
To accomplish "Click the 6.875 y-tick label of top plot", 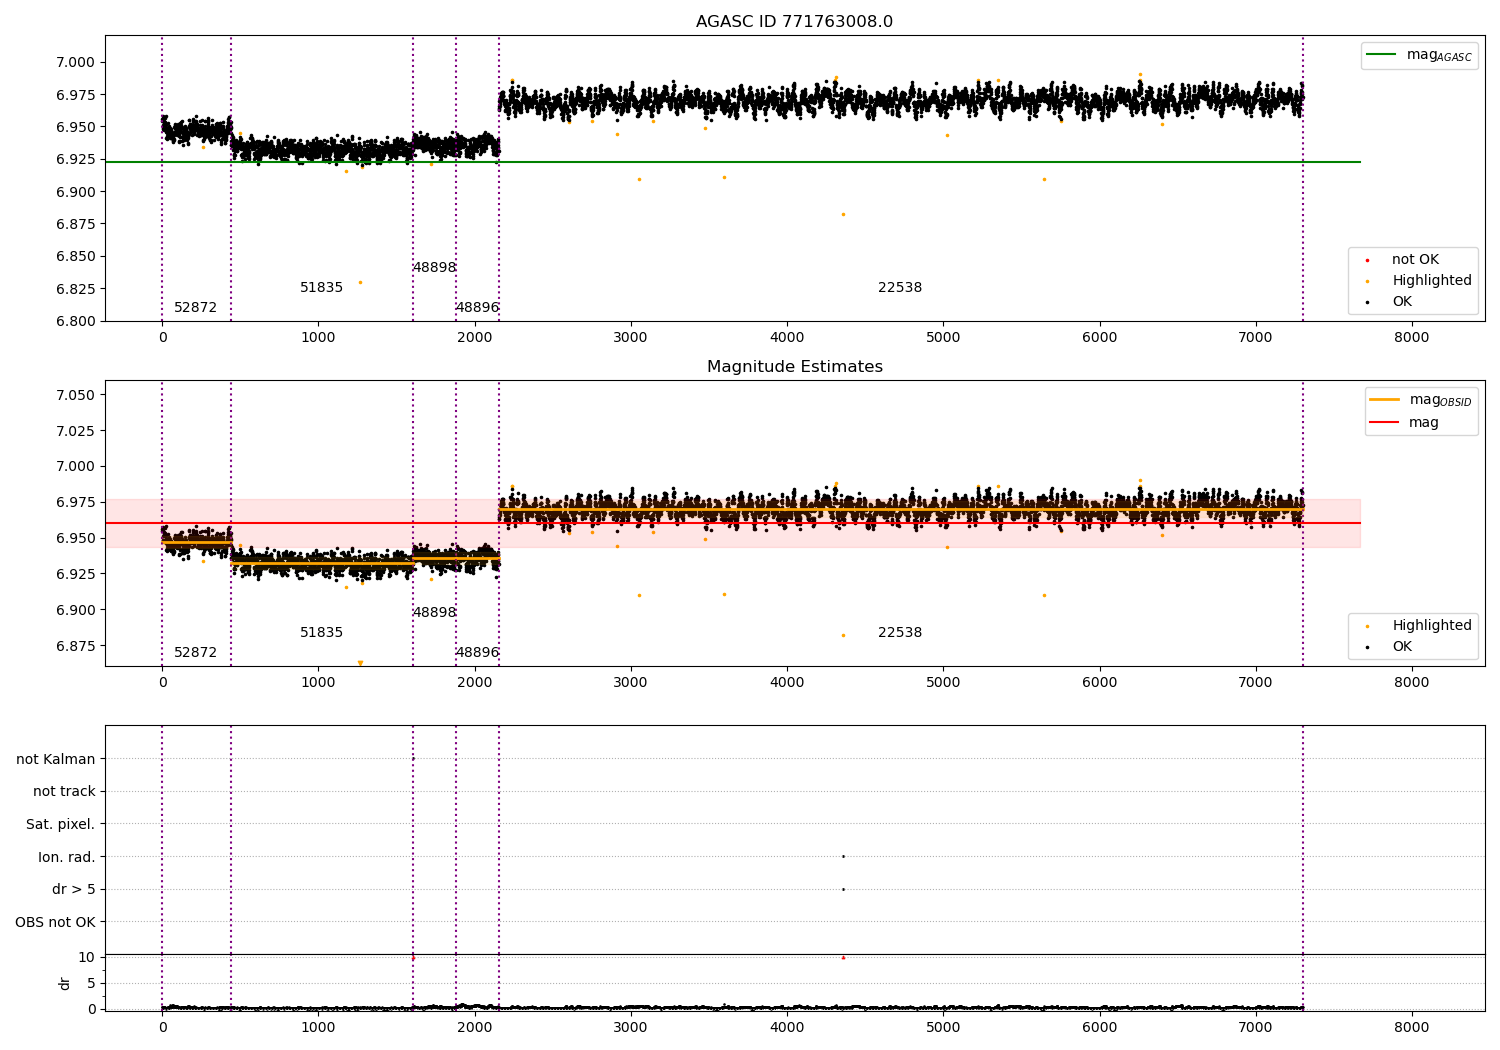I will (75, 224).
